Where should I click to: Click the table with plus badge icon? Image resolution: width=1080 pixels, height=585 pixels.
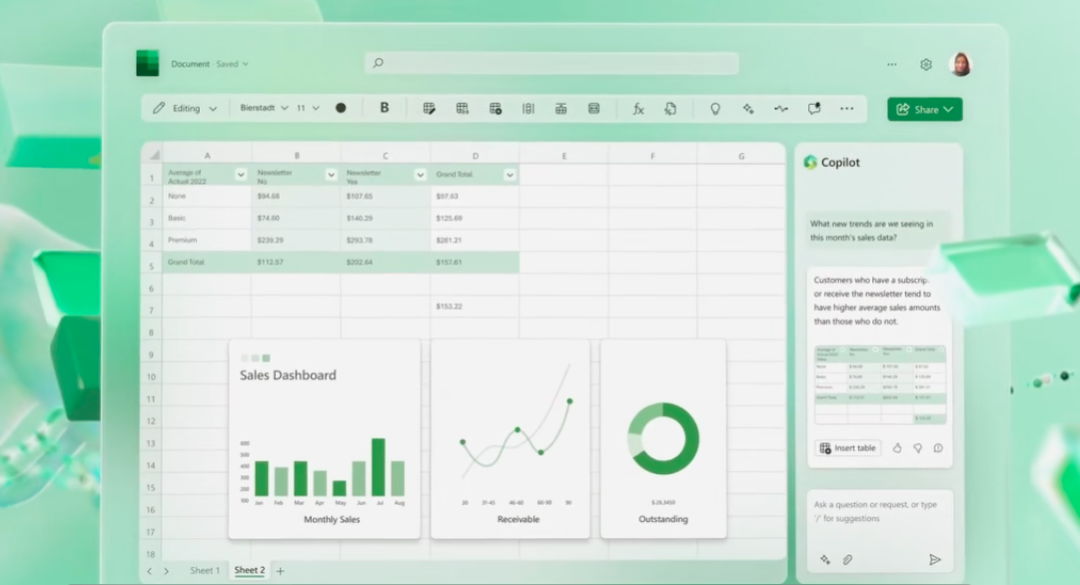495,108
